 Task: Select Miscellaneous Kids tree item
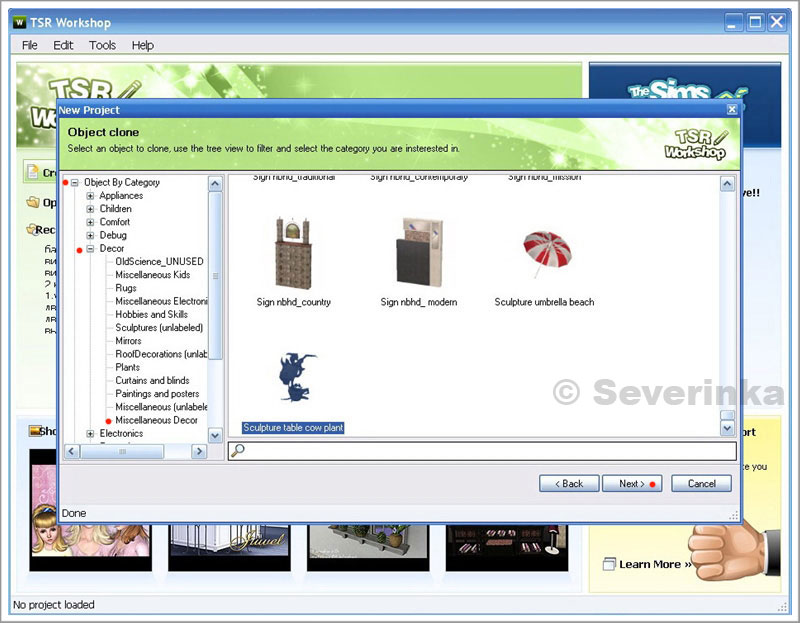(x=153, y=275)
